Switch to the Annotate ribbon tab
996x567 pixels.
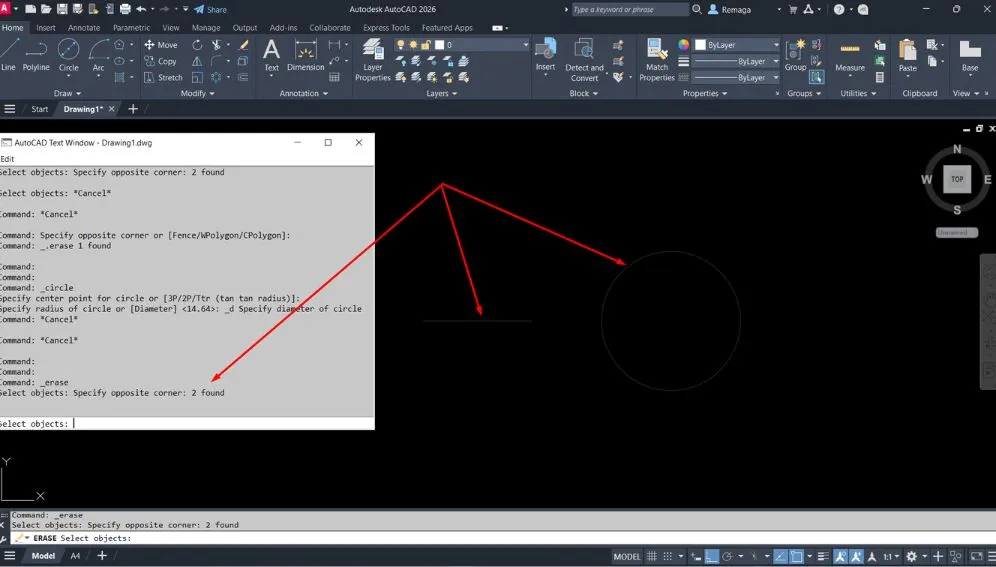pyautogui.click(x=84, y=28)
